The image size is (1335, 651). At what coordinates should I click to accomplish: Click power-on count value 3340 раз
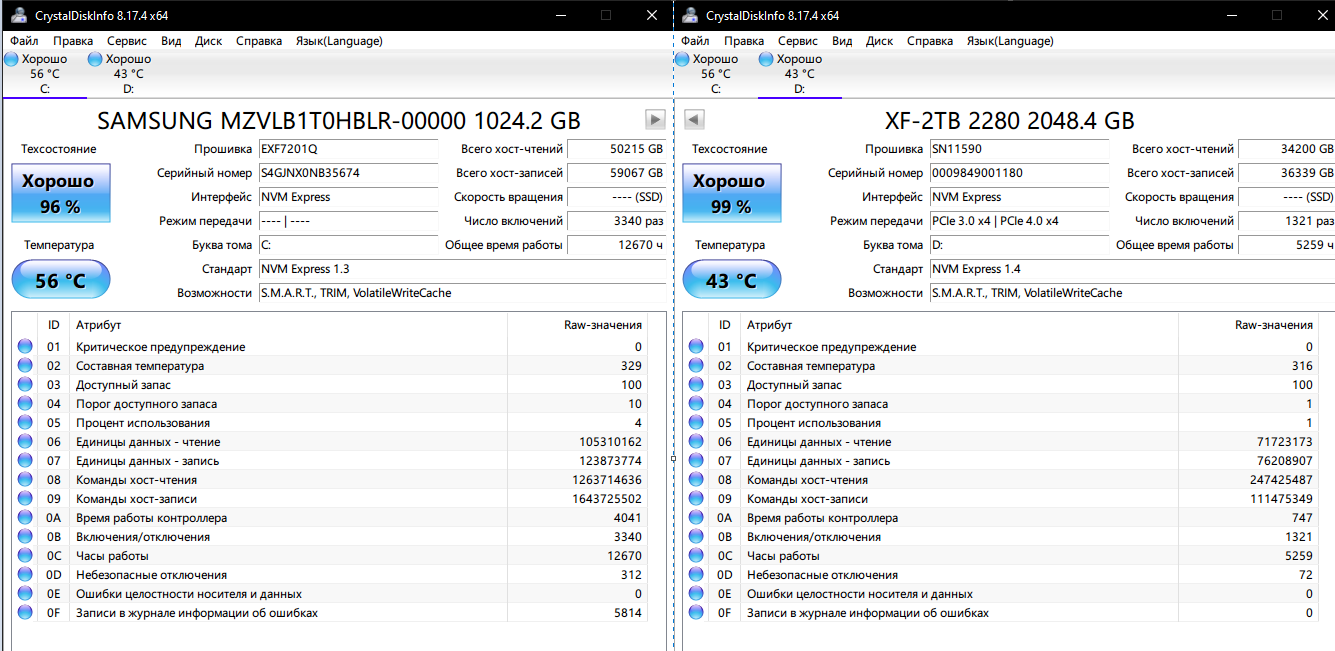click(x=617, y=221)
